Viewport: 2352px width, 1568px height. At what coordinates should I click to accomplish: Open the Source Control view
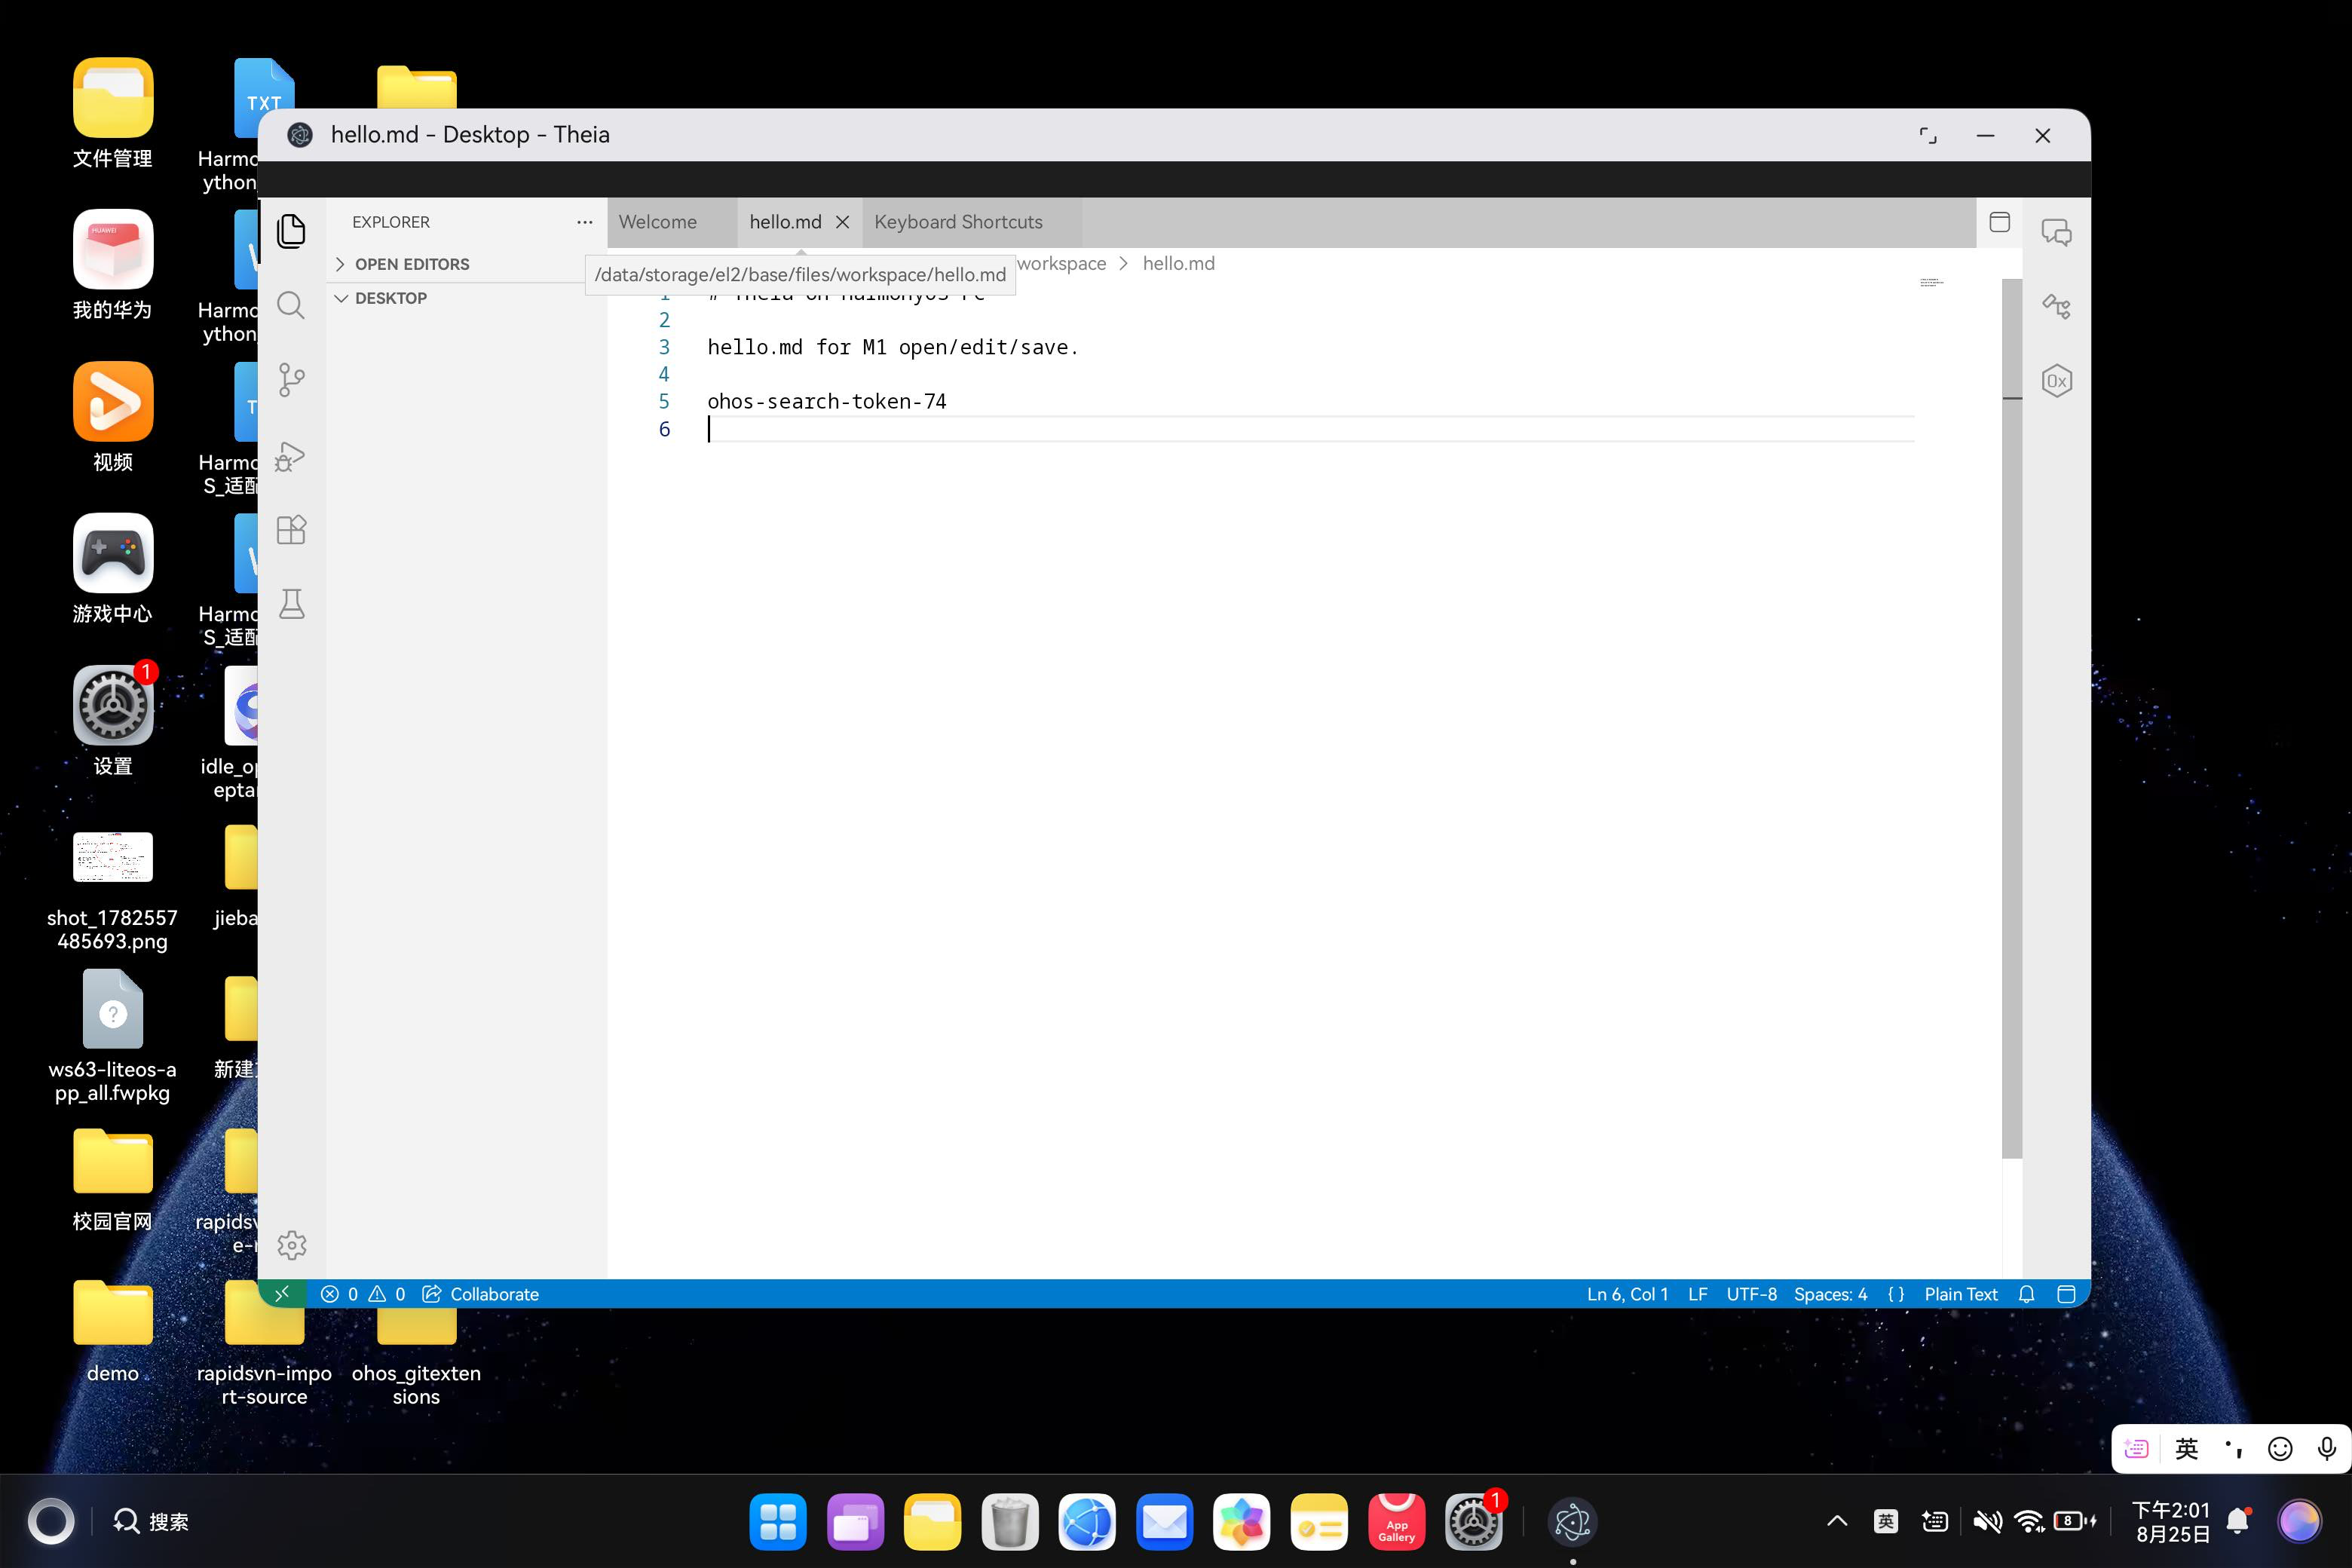coord(291,380)
